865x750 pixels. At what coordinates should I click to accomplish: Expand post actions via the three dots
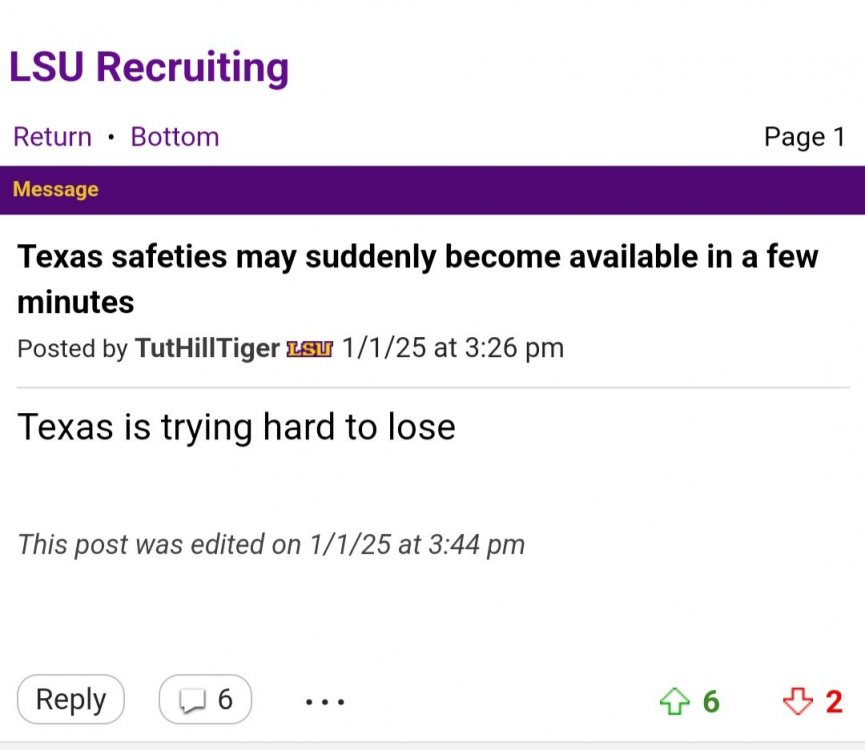pyautogui.click(x=323, y=702)
